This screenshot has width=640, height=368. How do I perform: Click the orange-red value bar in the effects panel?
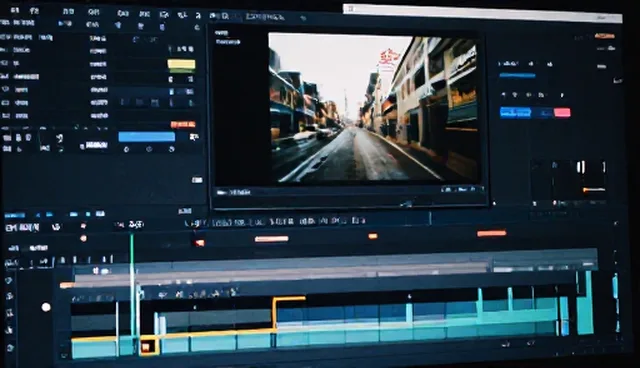(x=183, y=124)
